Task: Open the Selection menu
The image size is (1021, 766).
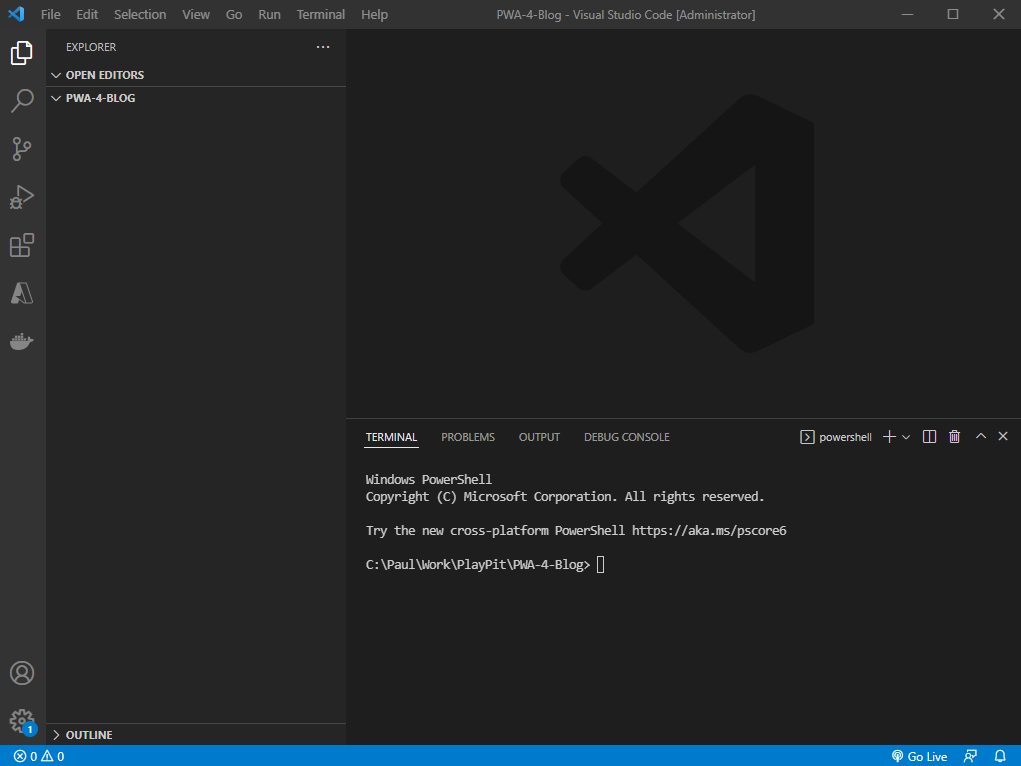Action: (x=140, y=14)
